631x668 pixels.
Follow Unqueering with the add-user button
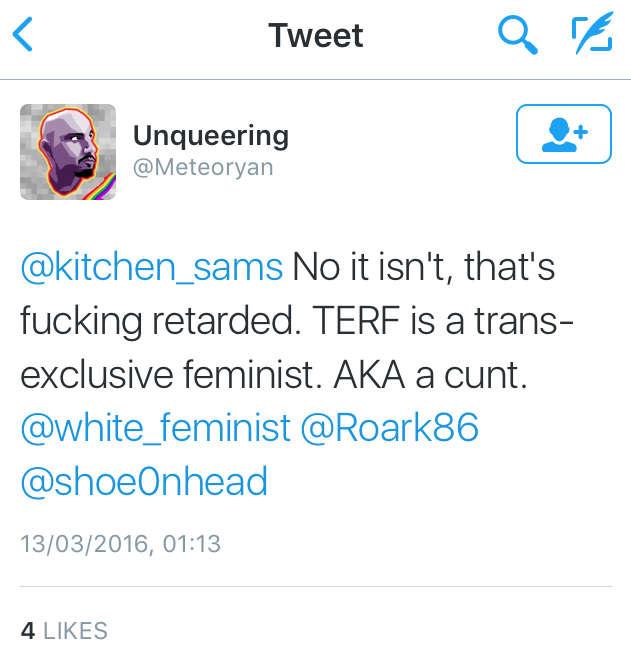[x=563, y=133]
